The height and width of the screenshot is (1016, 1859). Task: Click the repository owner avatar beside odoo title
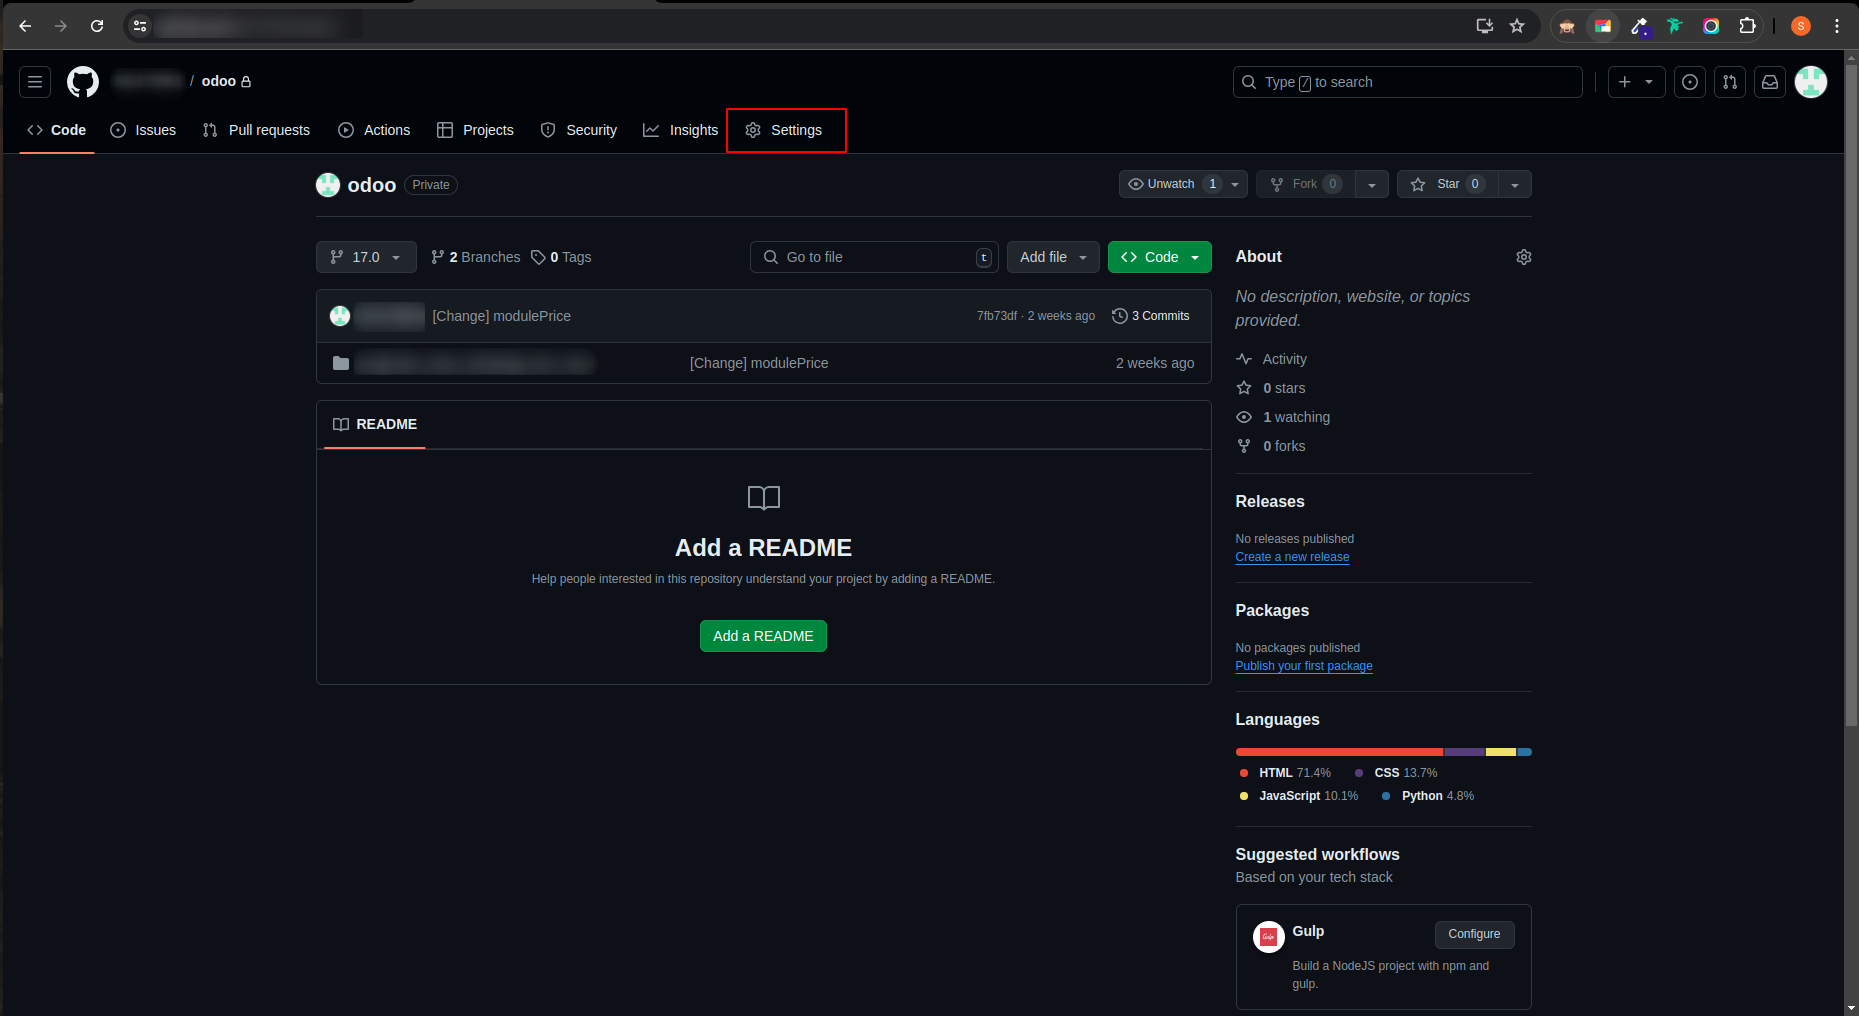[328, 185]
